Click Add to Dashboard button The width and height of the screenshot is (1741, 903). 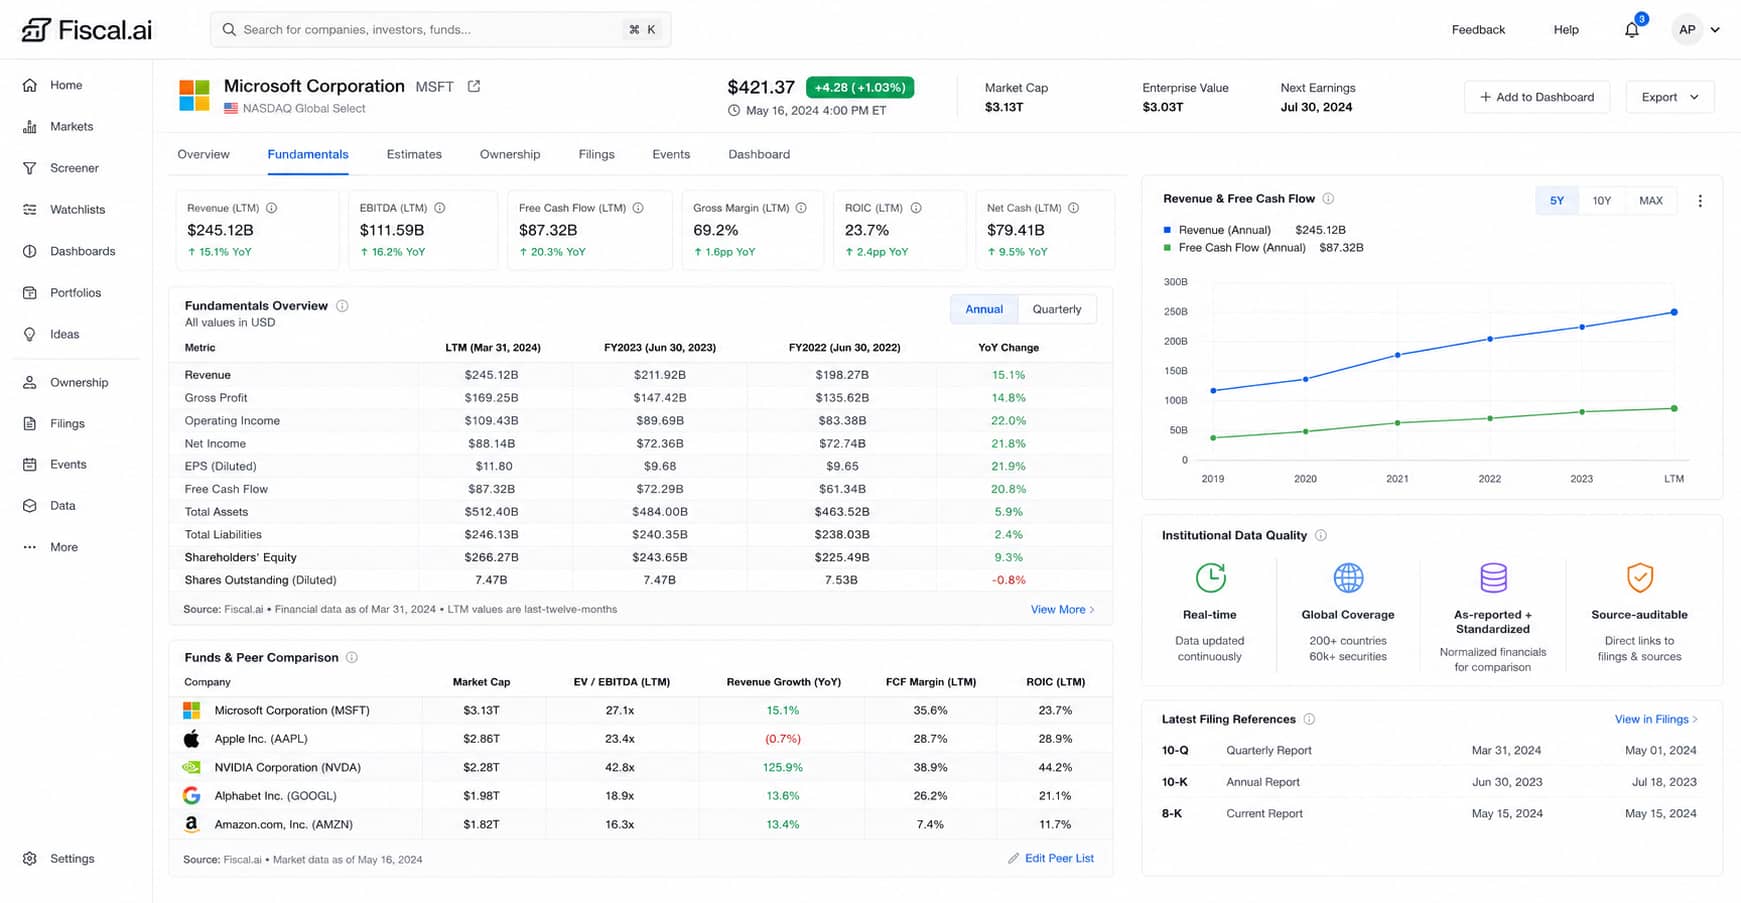tap(1537, 97)
